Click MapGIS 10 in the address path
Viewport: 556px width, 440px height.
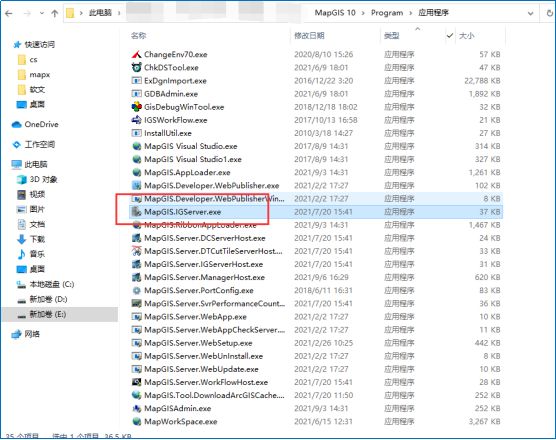(x=335, y=13)
